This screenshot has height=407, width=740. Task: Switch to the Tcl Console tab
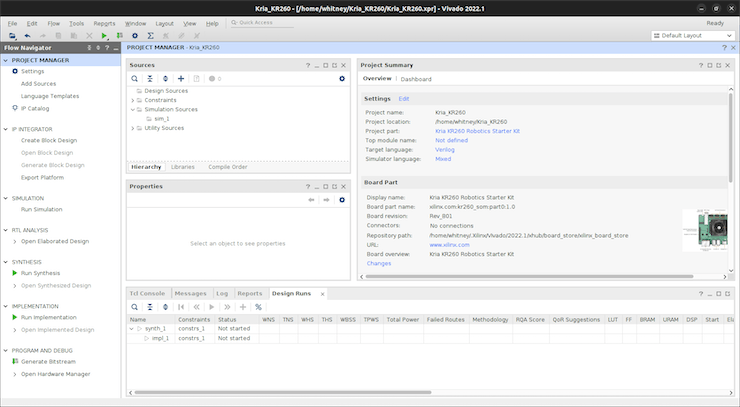148,293
